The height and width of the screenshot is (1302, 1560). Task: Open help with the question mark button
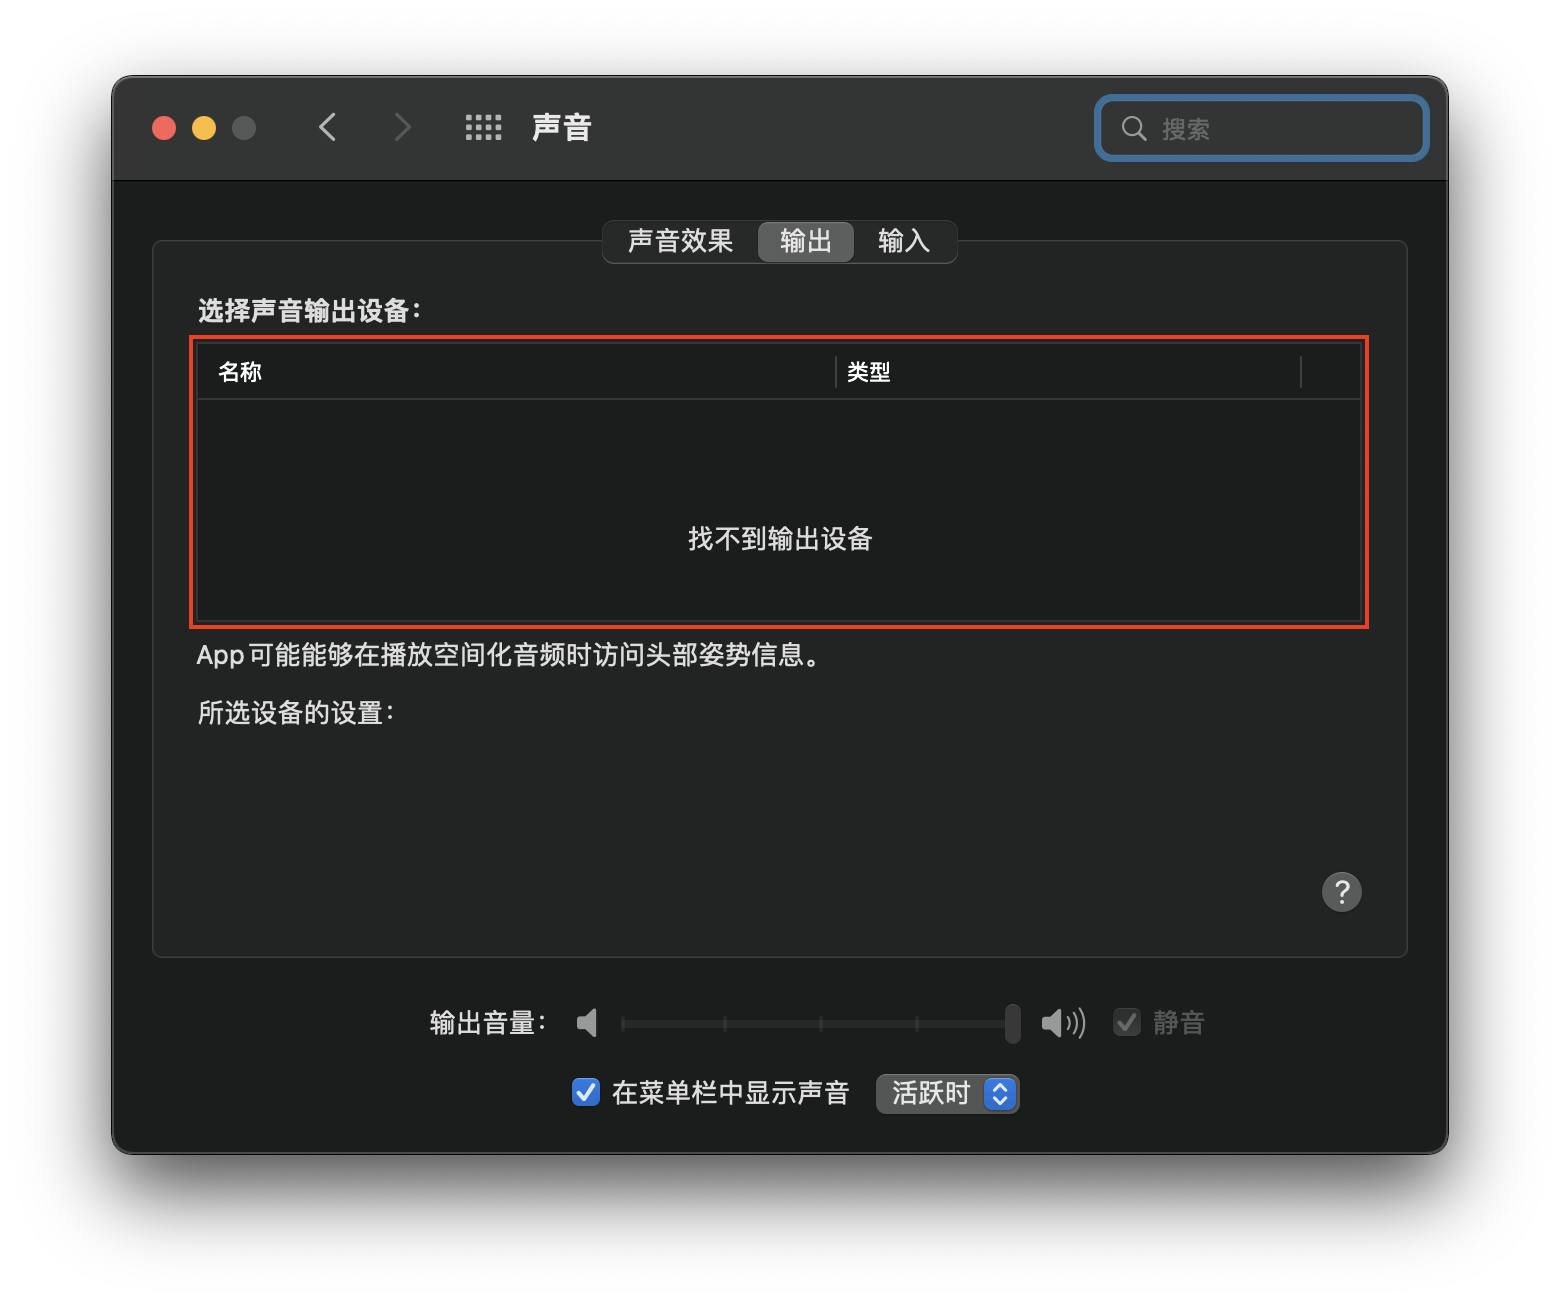tap(1341, 892)
